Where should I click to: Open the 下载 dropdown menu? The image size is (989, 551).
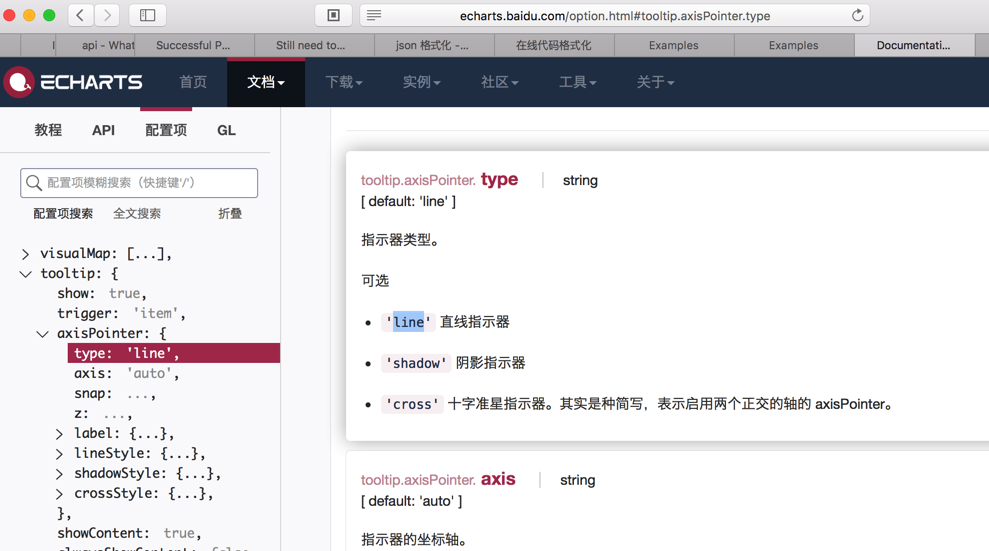click(344, 82)
